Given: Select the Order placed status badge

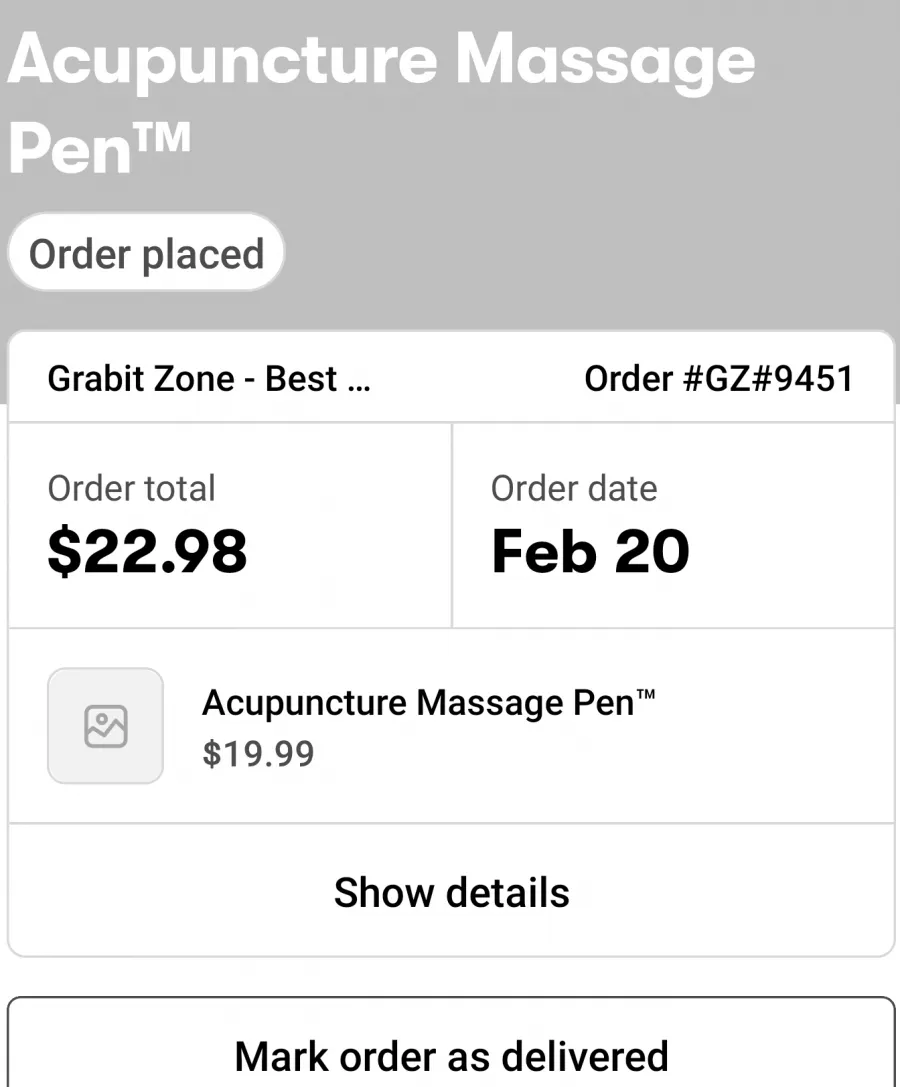Looking at the screenshot, I should click(x=146, y=252).
